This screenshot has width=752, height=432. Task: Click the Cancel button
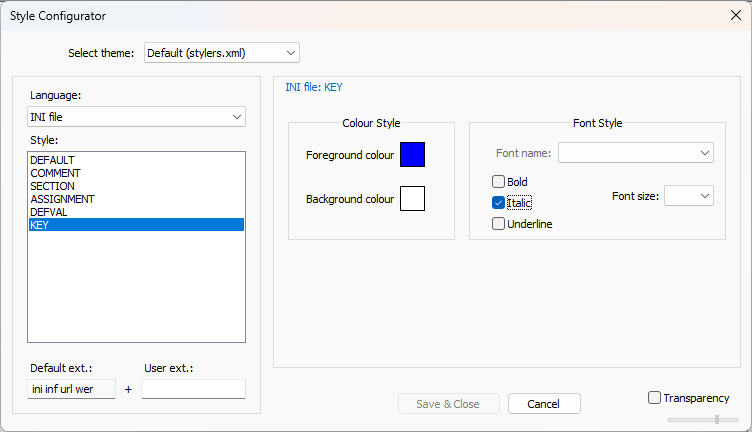(x=544, y=404)
